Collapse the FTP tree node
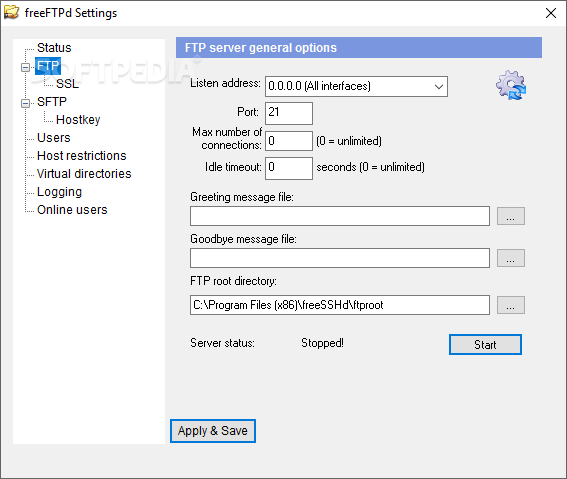This screenshot has width=567, height=479. pos(25,67)
